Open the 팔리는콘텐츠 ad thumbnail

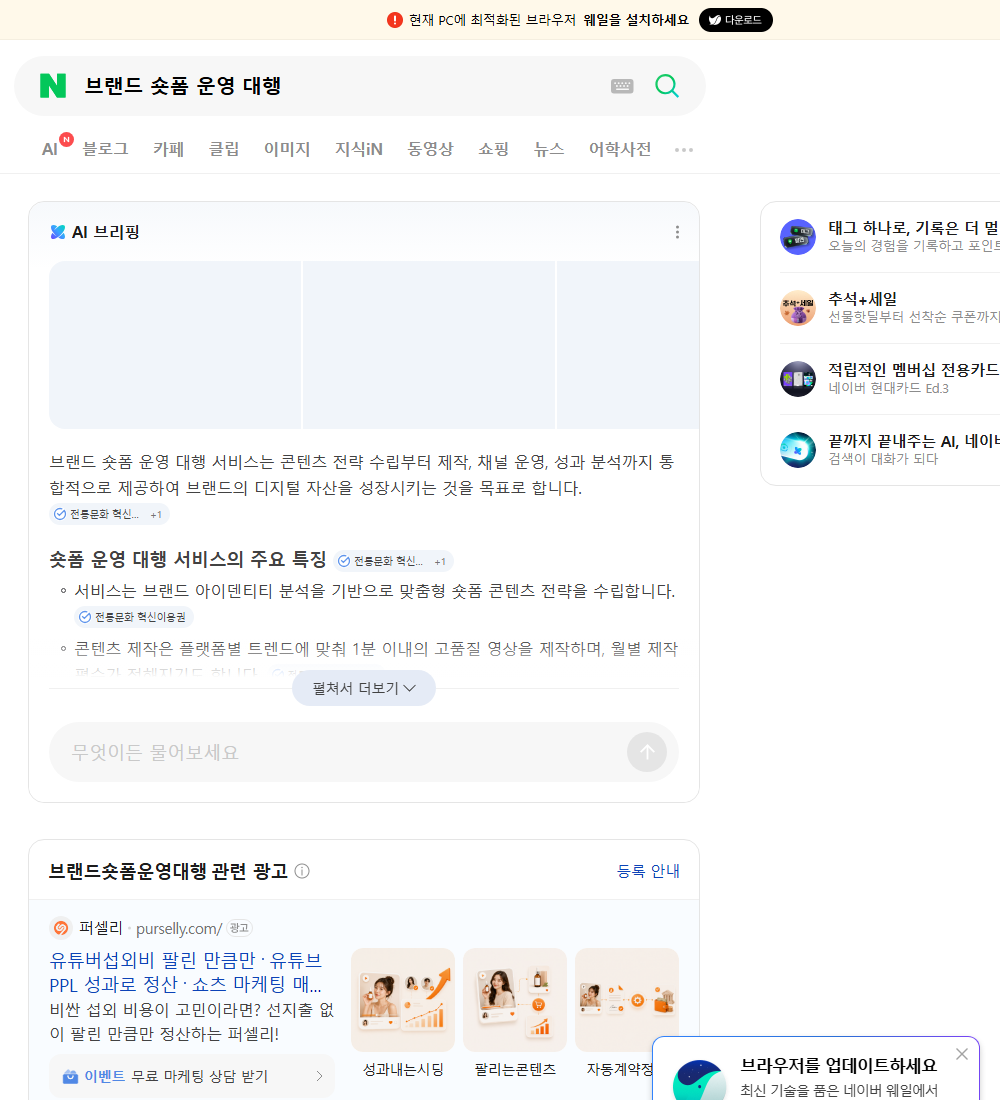pyautogui.click(x=514, y=1000)
